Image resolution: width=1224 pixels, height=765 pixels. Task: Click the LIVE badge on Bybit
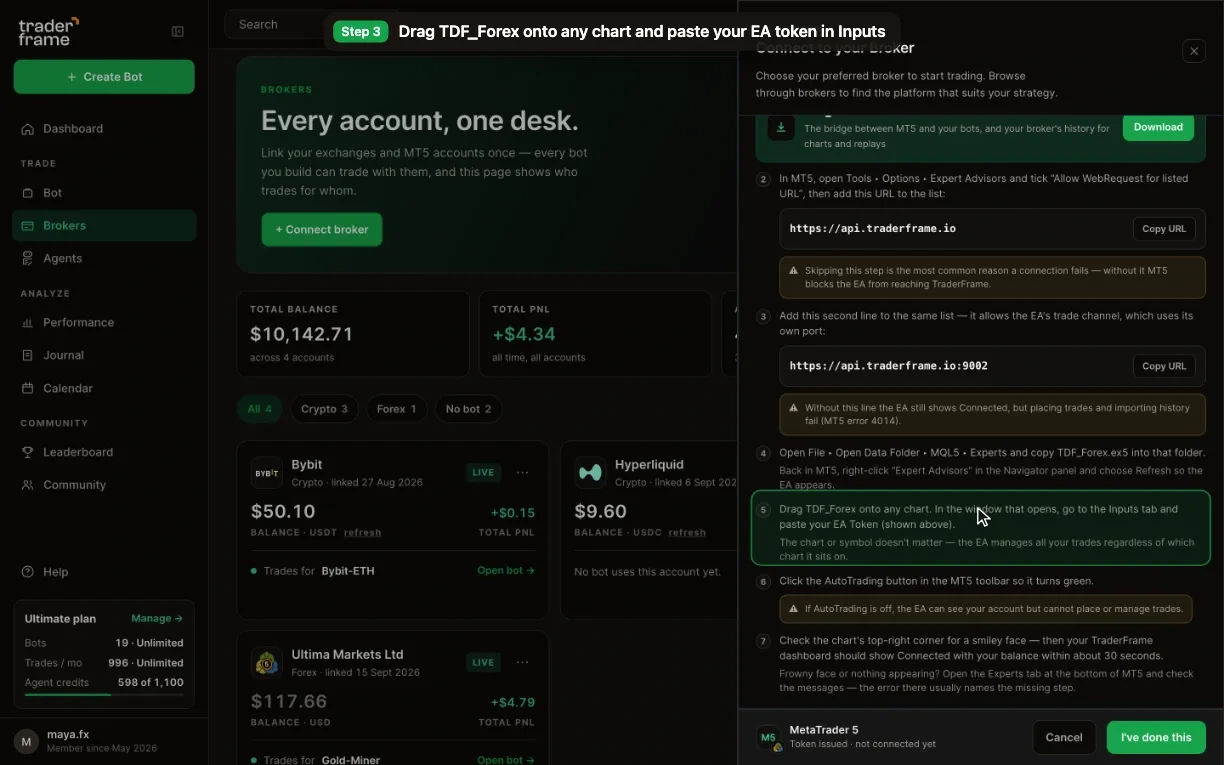484,473
